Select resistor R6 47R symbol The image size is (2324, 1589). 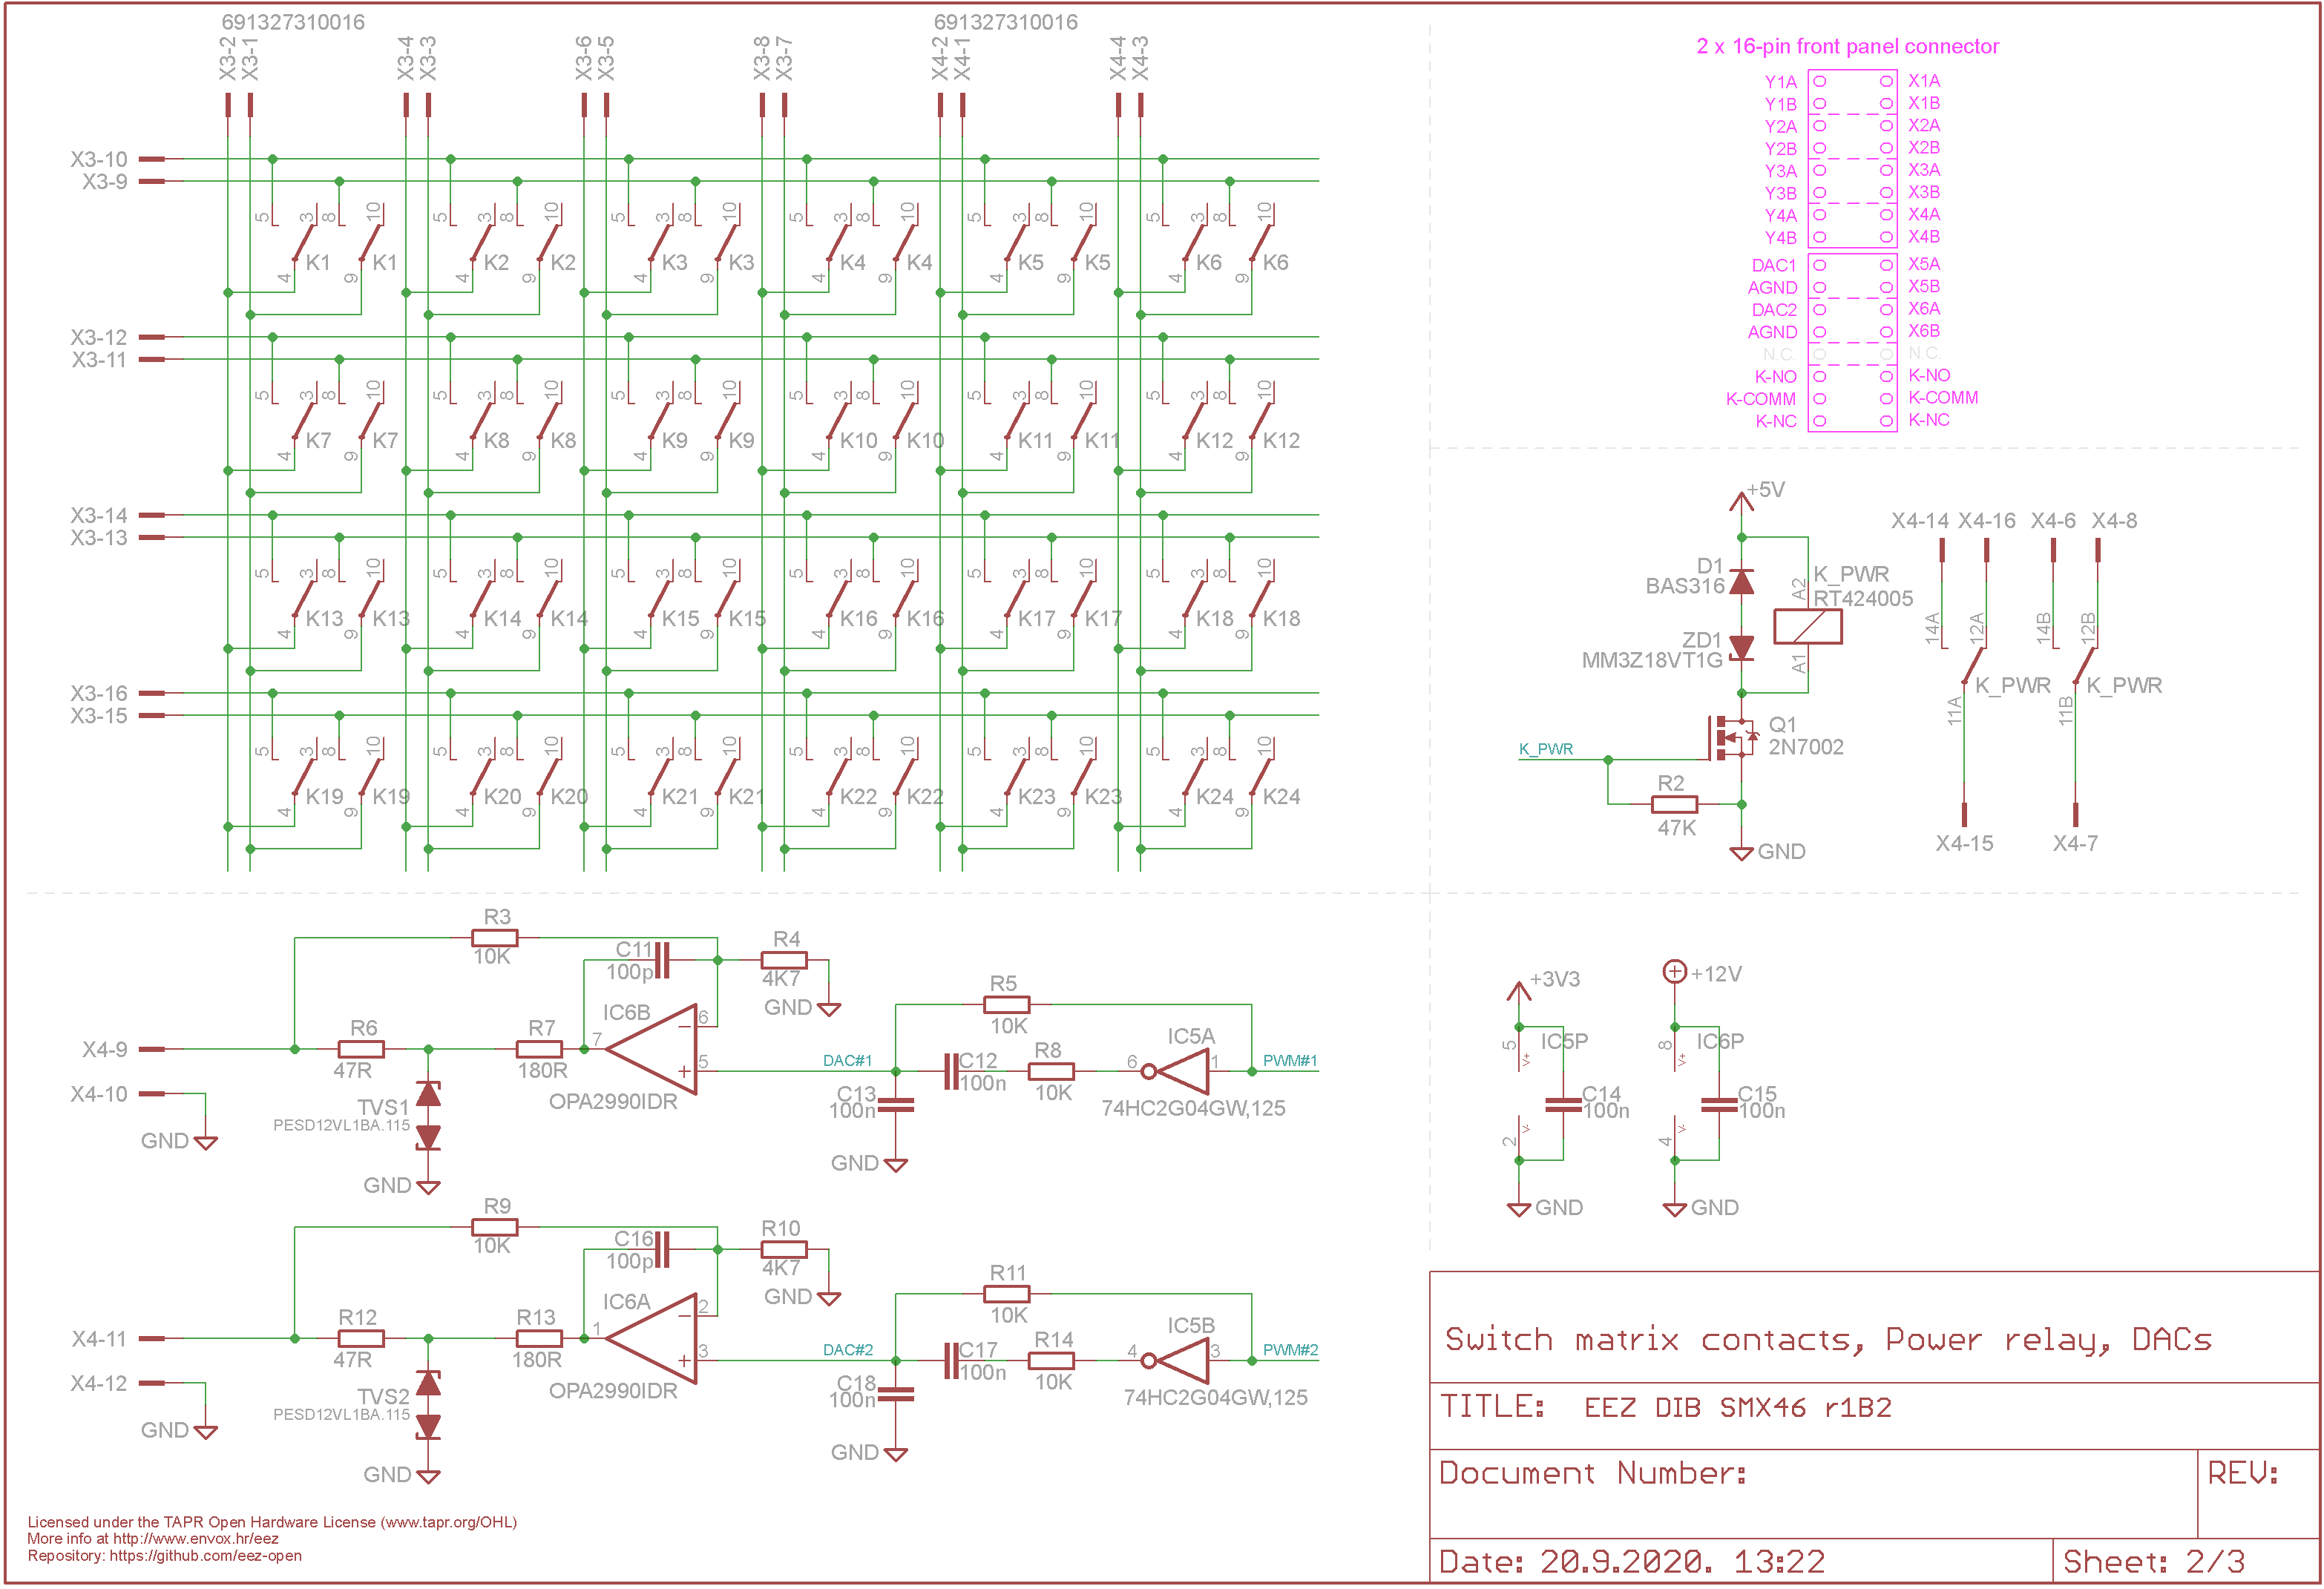[x=361, y=1049]
